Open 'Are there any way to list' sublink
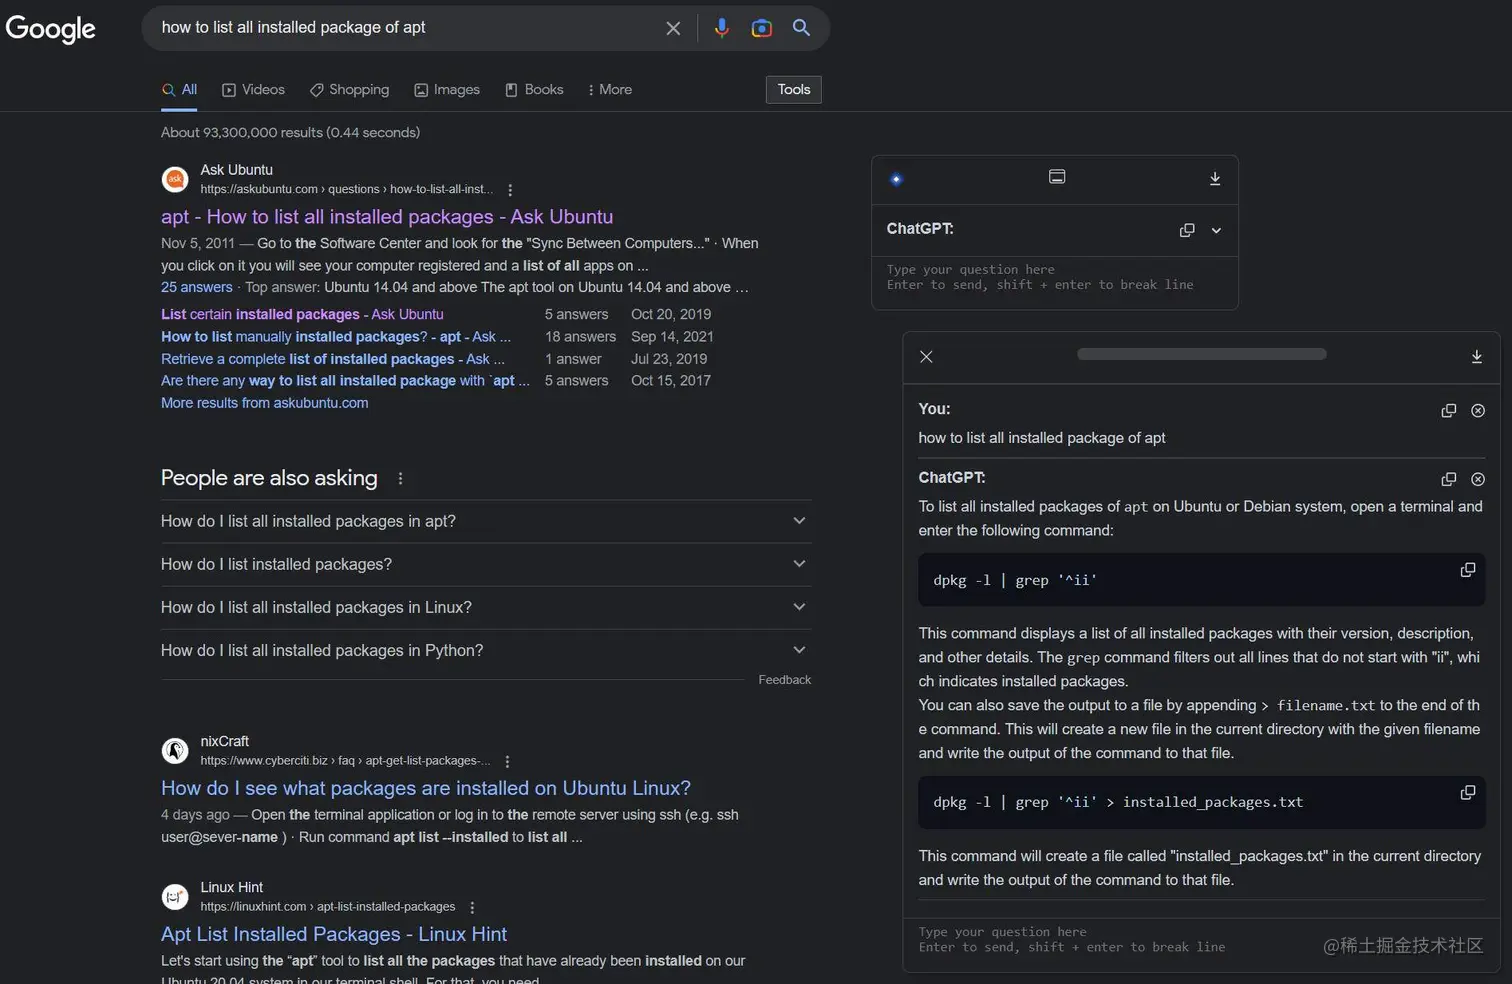The height and width of the screenshot is (984, 1512). [345, 381]
